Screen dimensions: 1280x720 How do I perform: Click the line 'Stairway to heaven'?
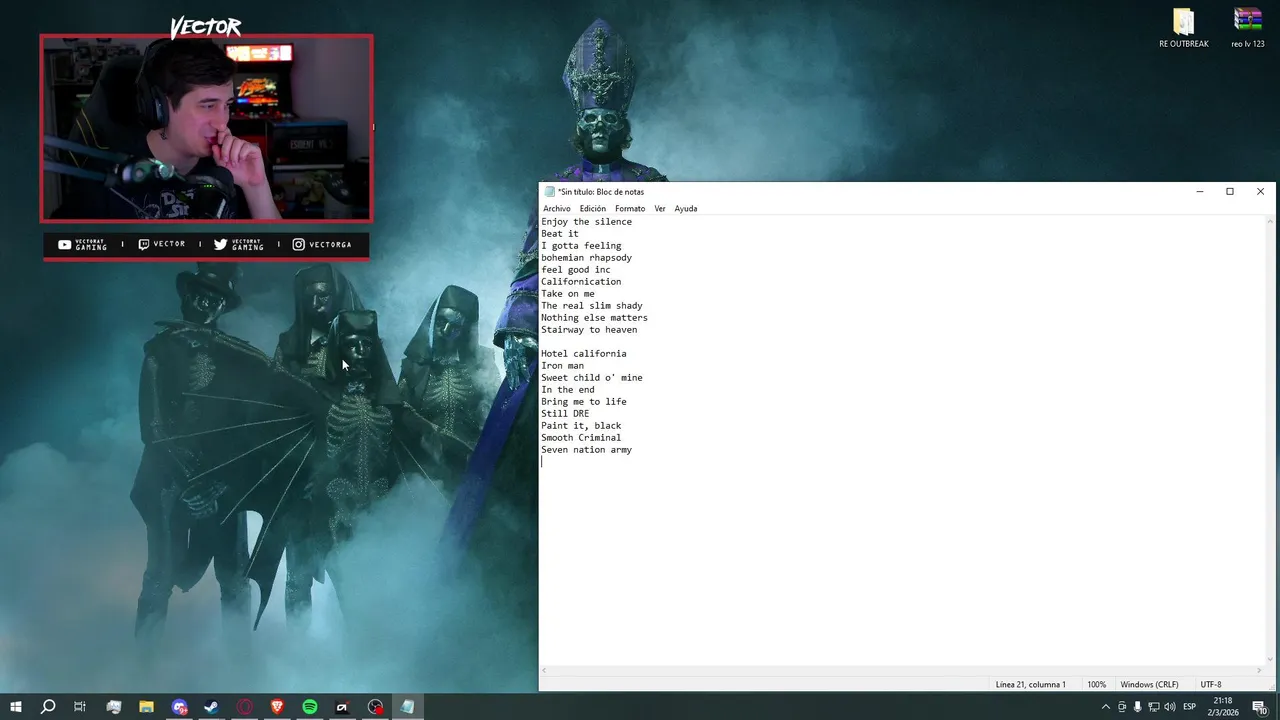589,330
